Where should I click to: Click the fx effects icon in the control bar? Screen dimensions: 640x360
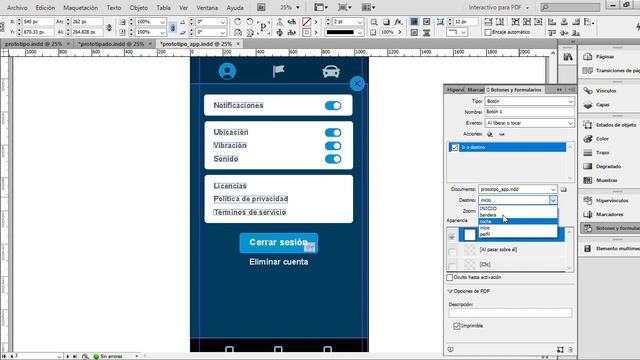pos(398,22)
